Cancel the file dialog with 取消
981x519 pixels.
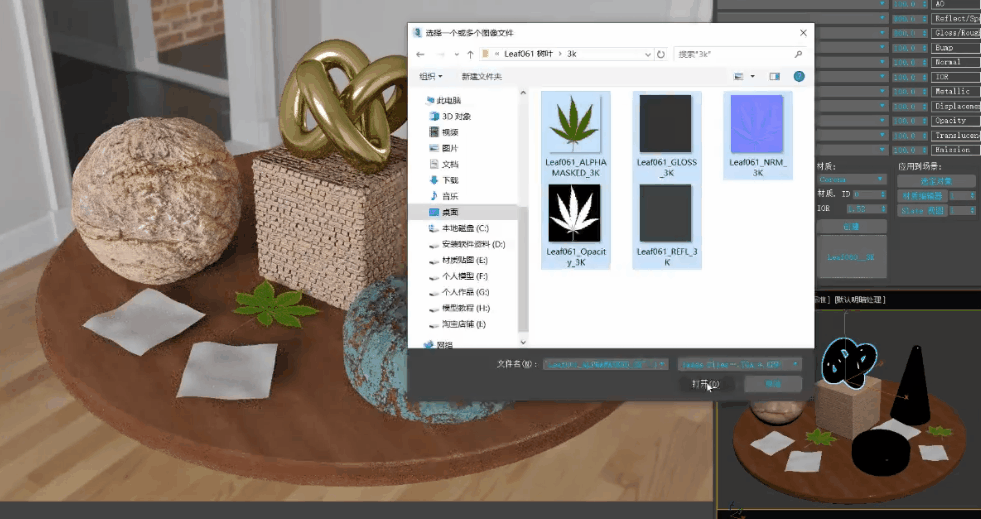[773, 384]
